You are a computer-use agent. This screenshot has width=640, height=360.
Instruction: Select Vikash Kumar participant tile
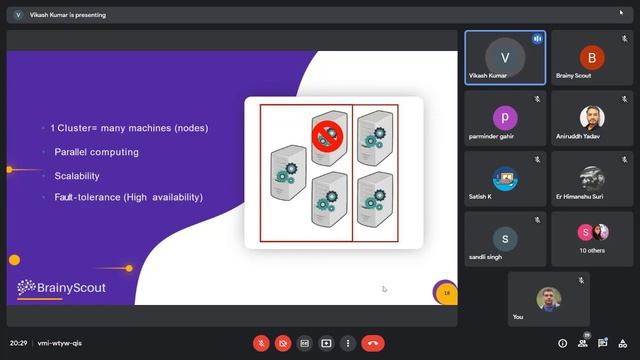505,58
